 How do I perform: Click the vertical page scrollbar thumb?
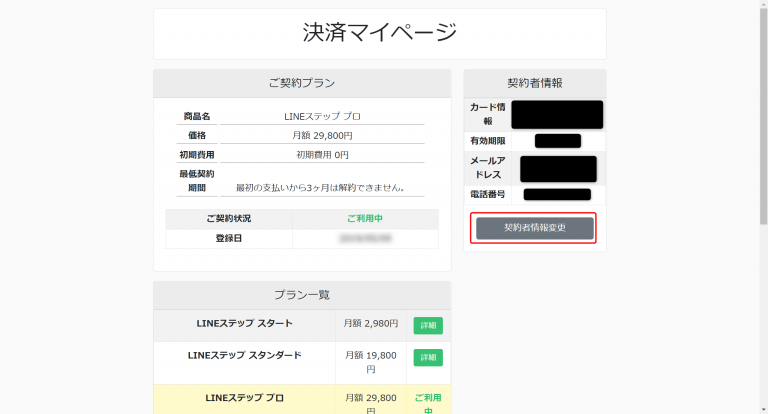point(763,115)
